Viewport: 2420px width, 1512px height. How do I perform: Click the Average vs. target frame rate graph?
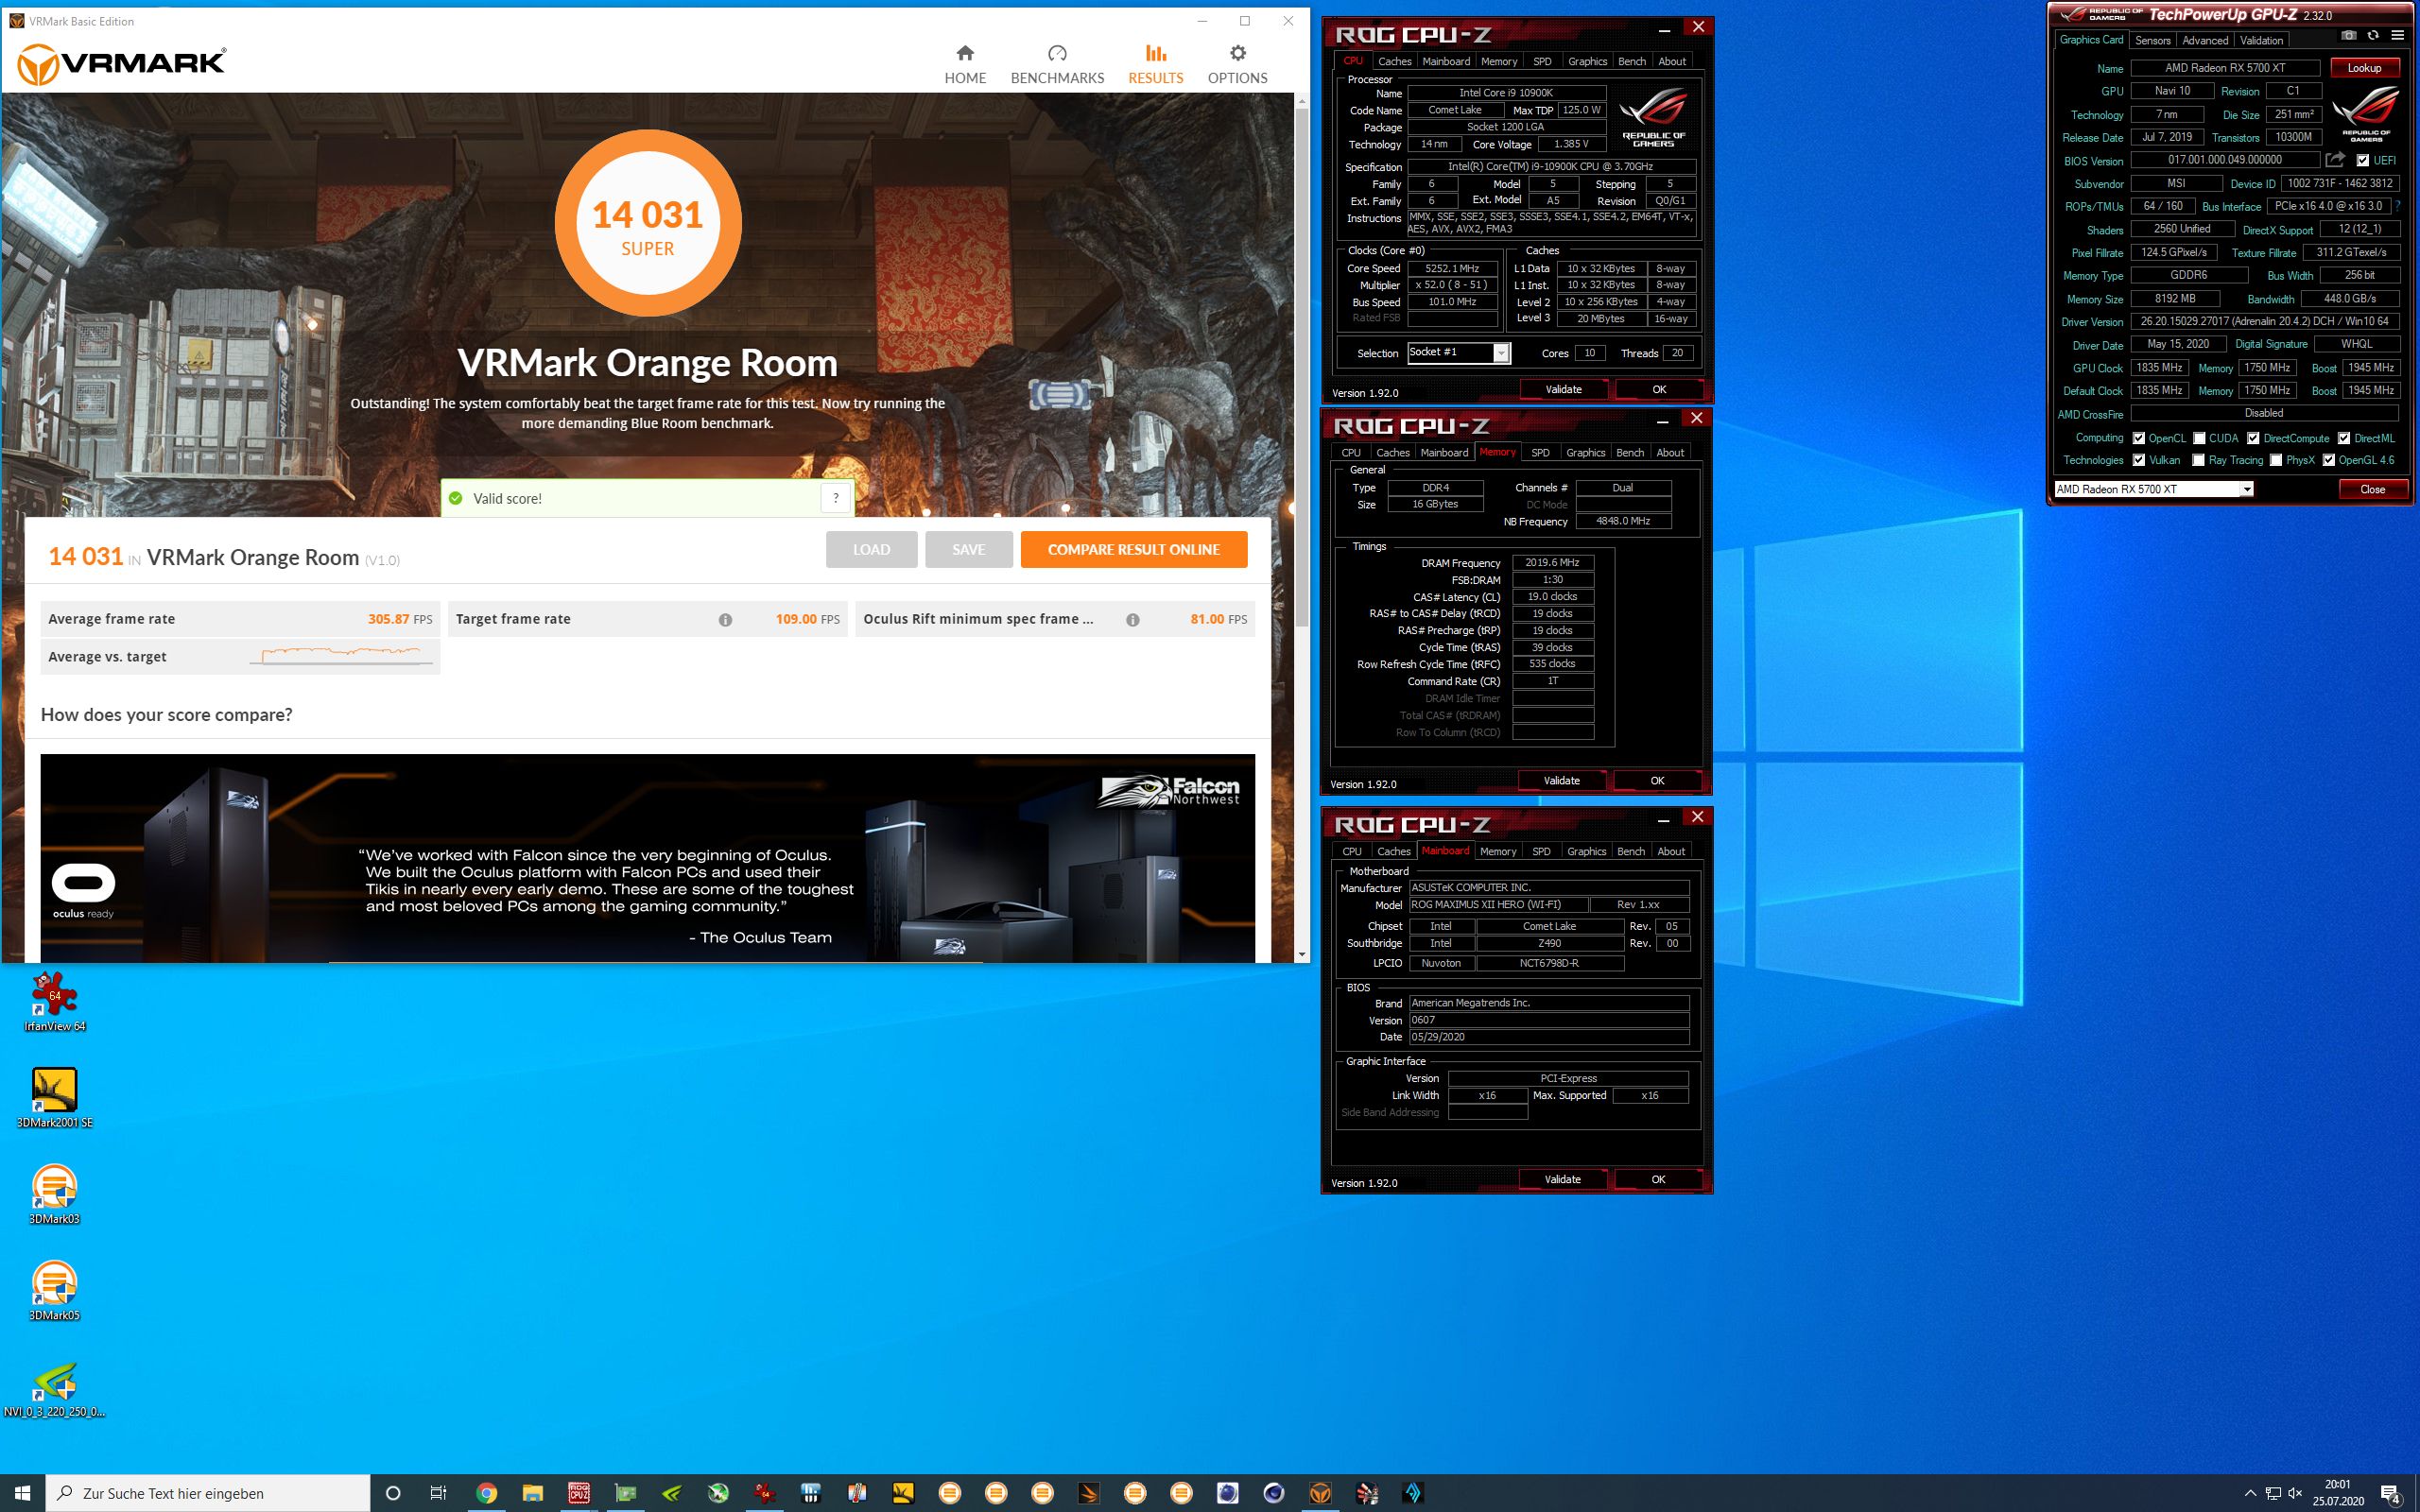(341, 655)
